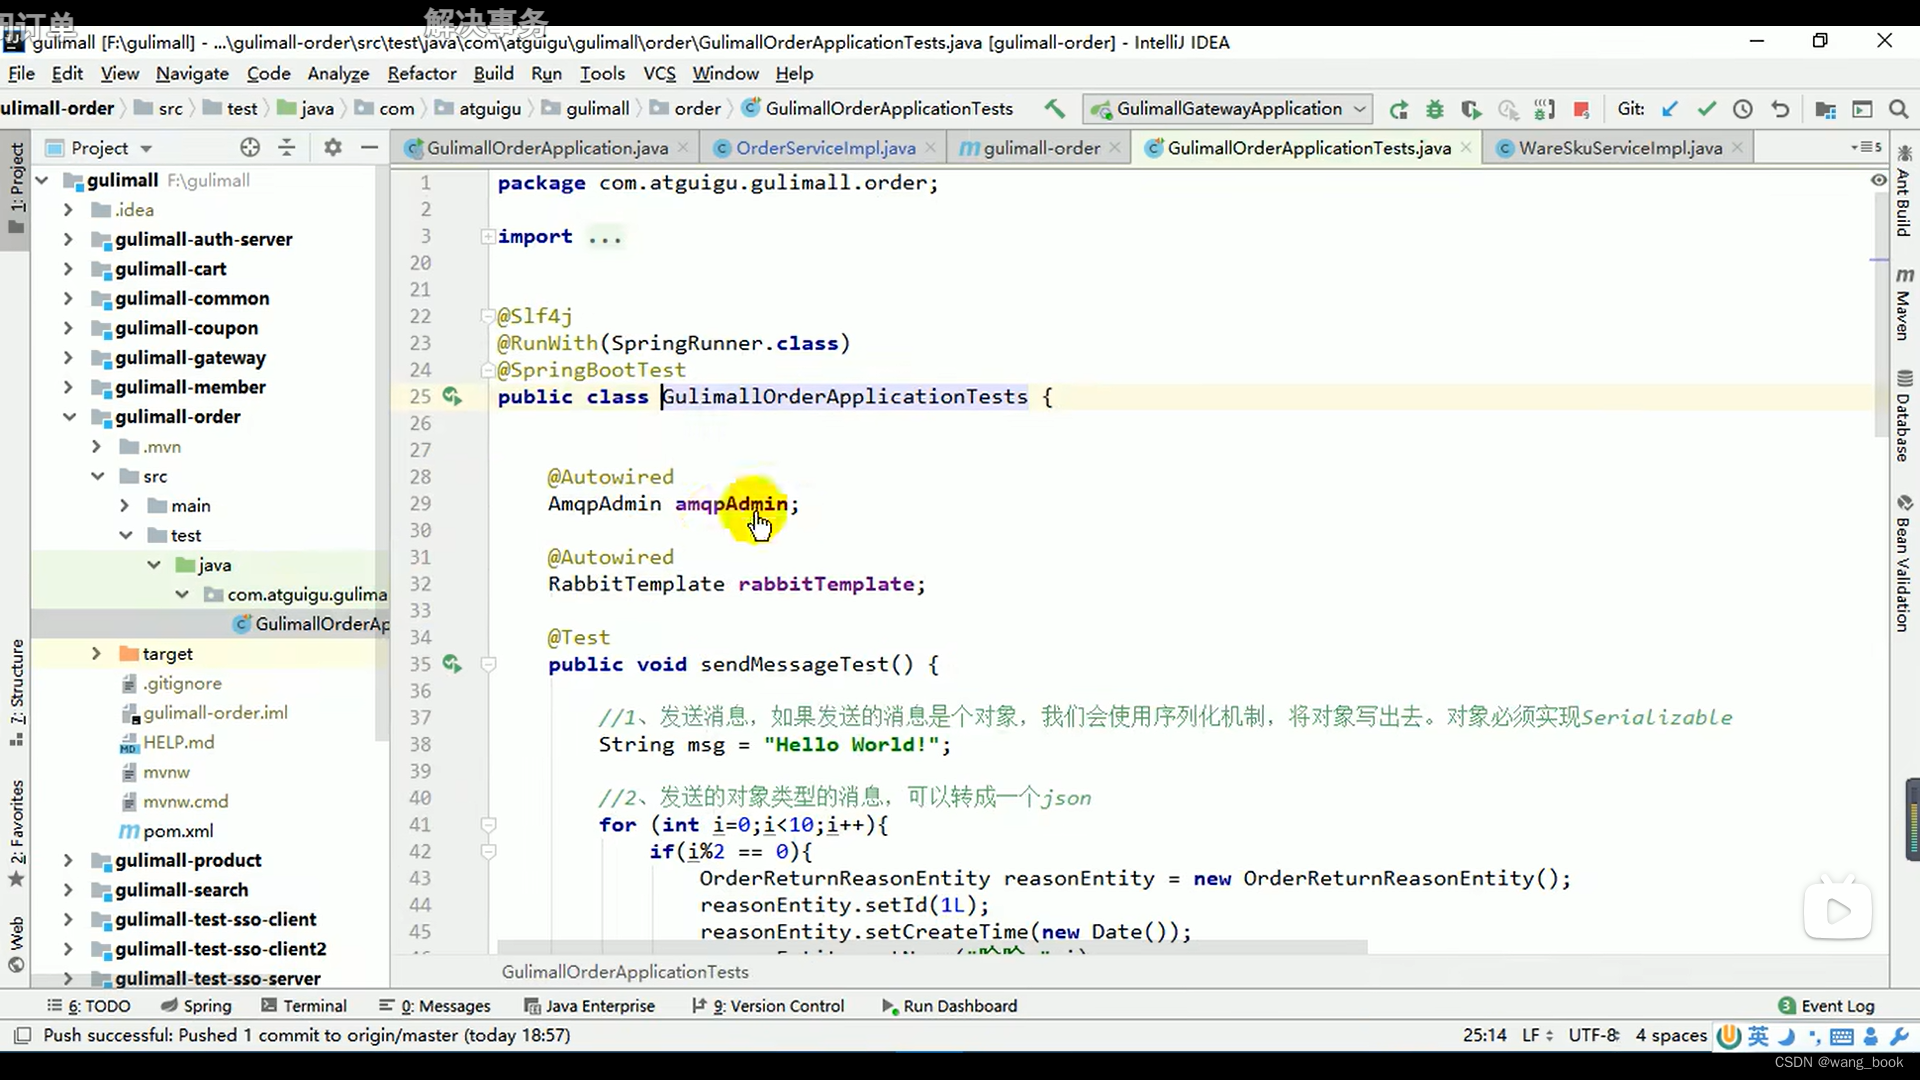Click run gutter icon on line 25
Viewport: 1920px width, 1080px height.
452,397
